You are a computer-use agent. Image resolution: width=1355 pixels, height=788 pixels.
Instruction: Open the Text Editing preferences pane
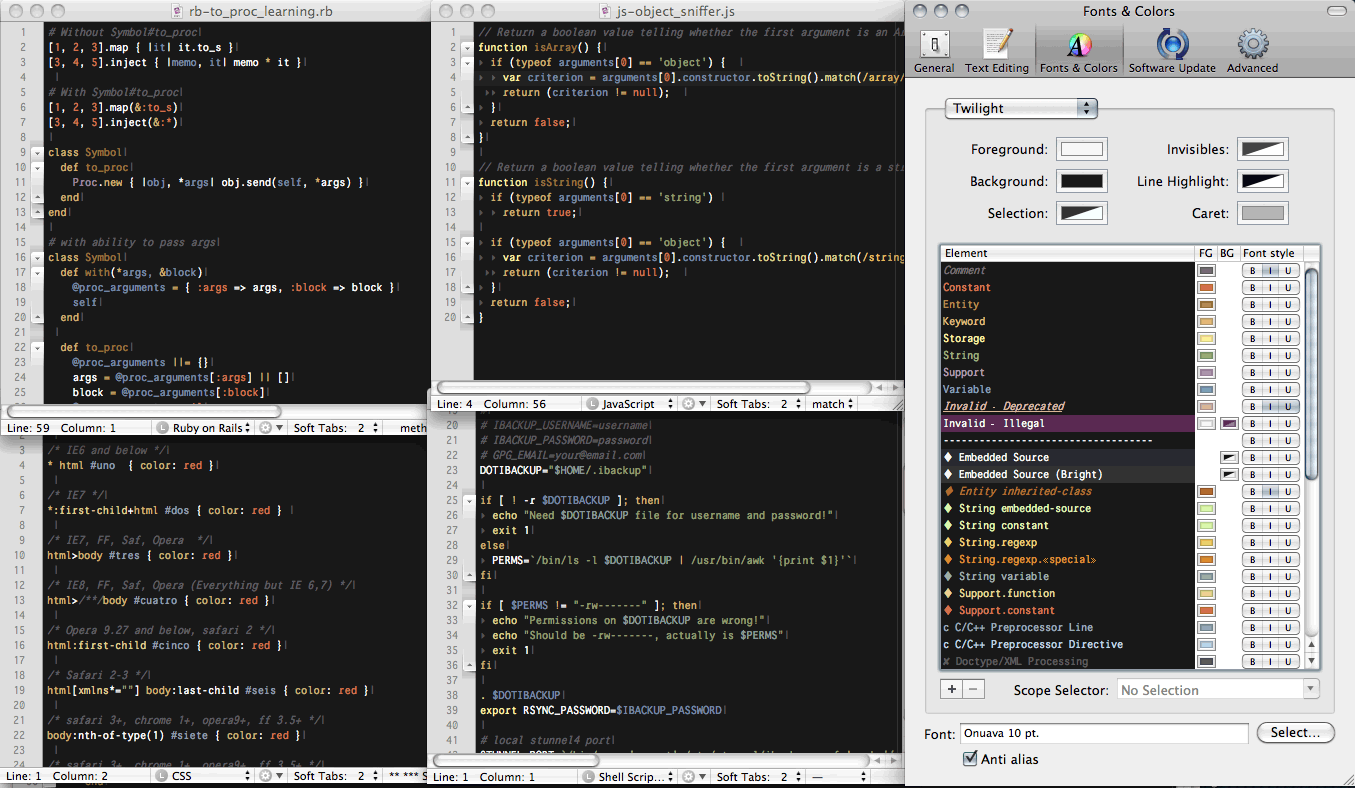coord(996,52)
